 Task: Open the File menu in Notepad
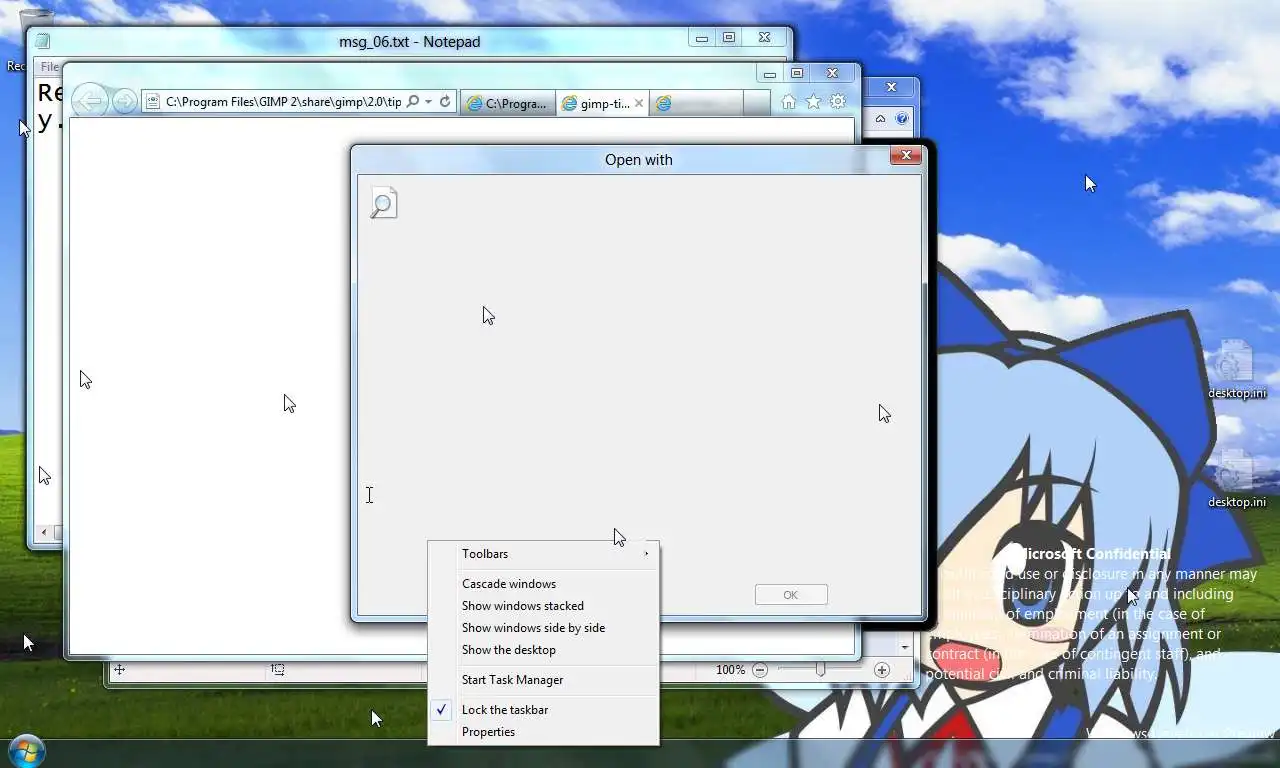pos(49,67)
